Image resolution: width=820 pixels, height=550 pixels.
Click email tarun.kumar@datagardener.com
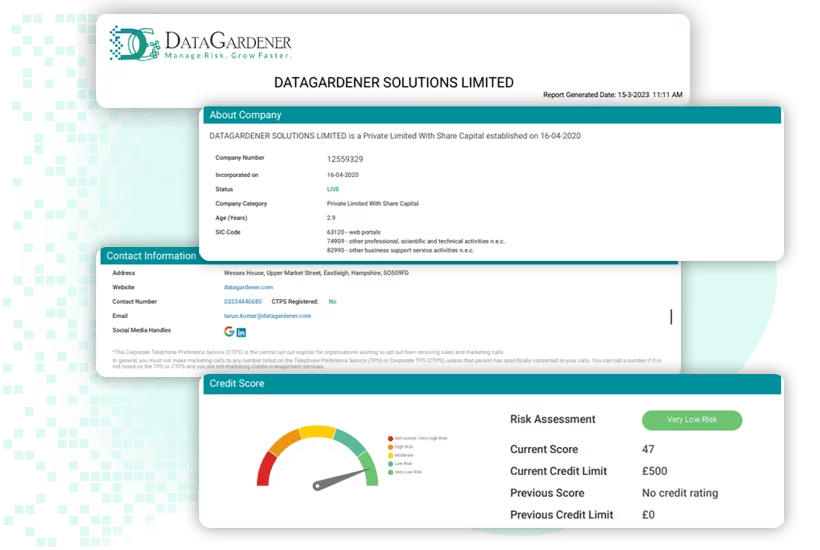tap(267, 316)
